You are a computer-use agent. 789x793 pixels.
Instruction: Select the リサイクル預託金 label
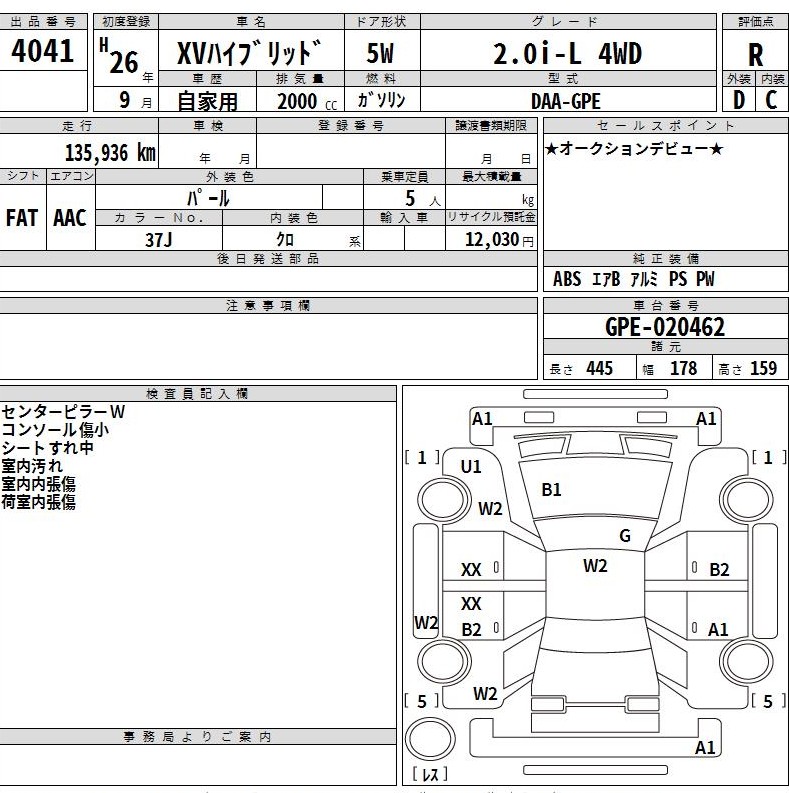491,217
